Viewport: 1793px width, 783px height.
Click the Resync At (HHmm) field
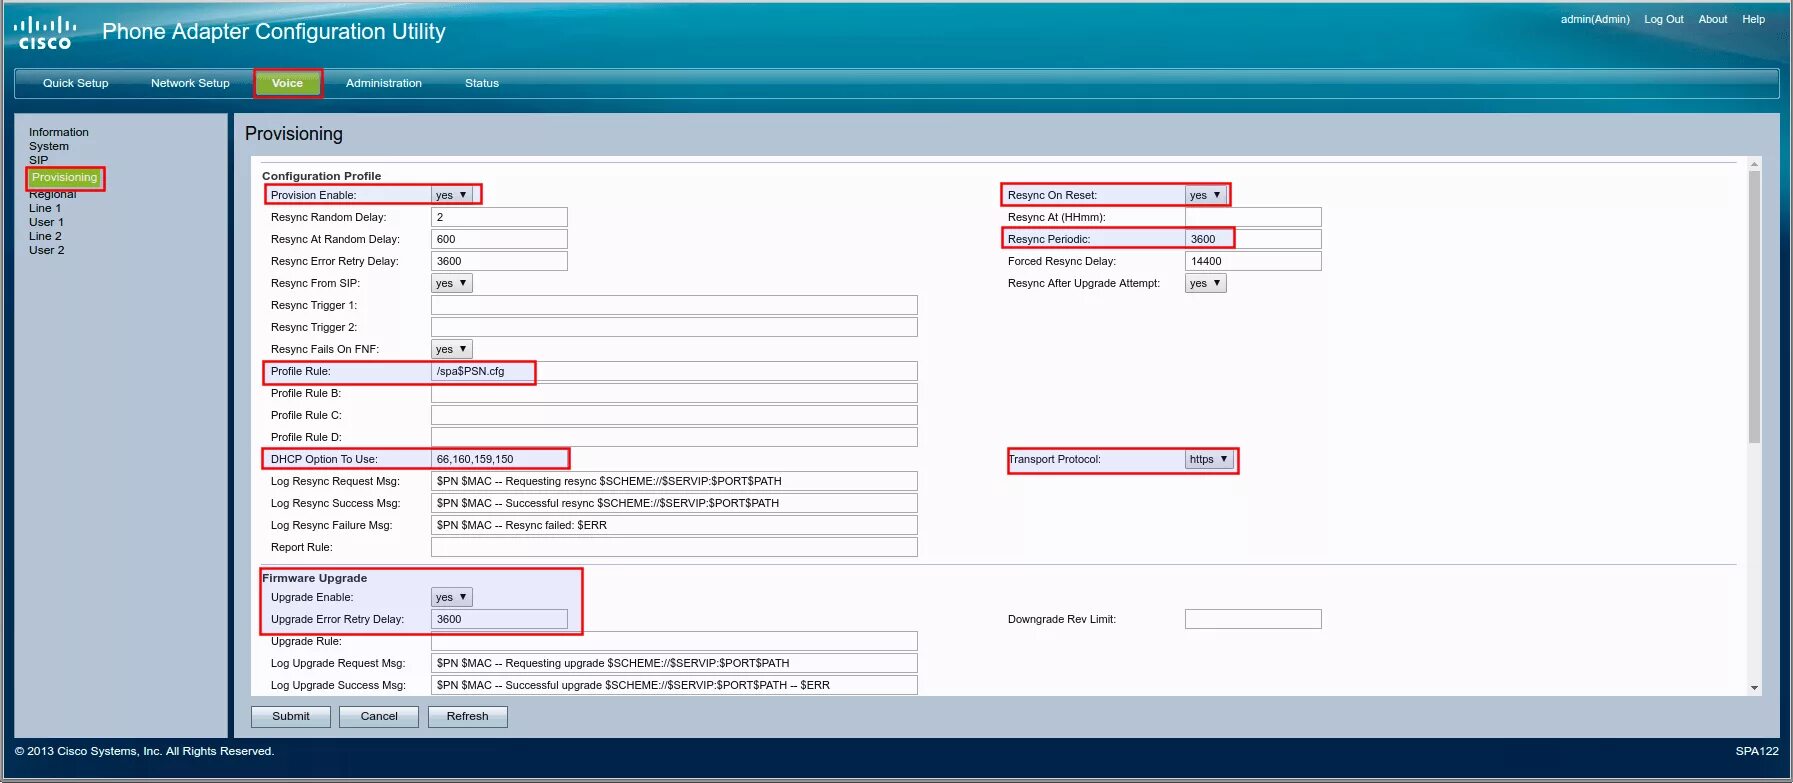click(x=1253, y=217)
